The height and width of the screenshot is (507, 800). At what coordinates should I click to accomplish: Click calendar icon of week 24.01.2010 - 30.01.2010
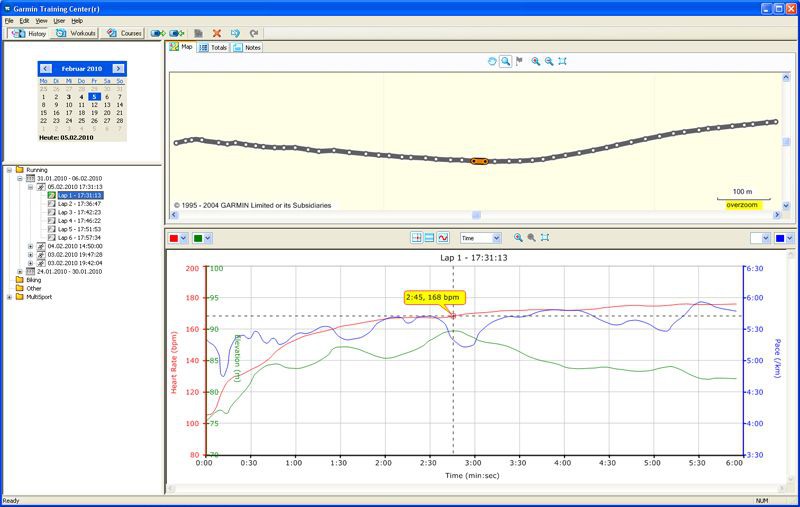tap(31, 272)
